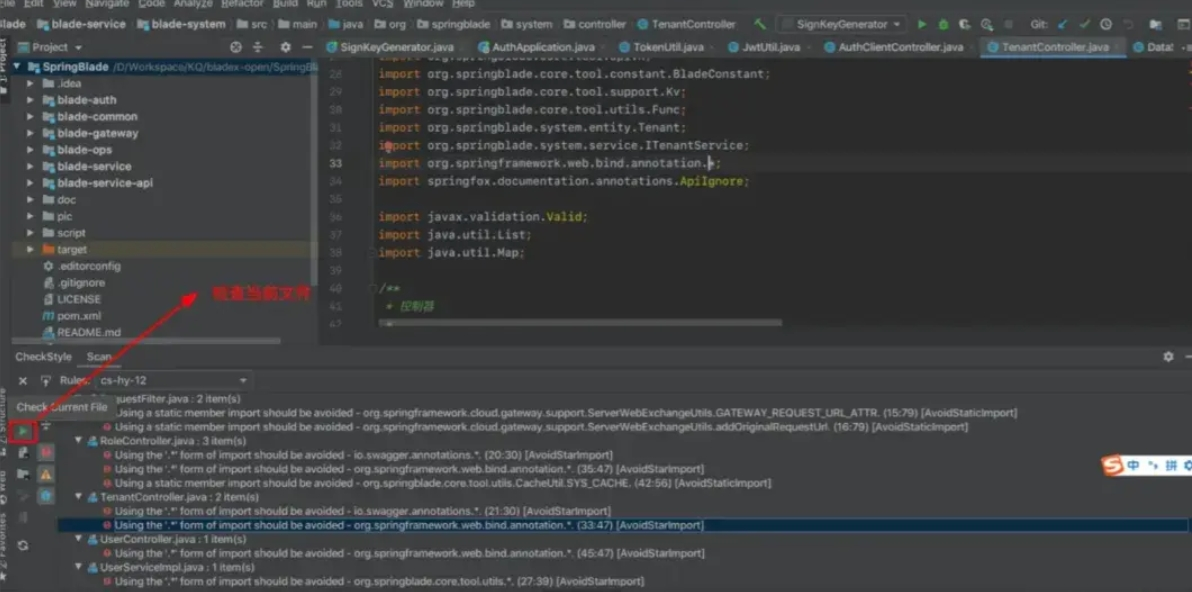The height and width of the screenshot is (592, 1192).
Task: Toggle the warning triangle filter in CheckStyle
Action: click(46, 474)
